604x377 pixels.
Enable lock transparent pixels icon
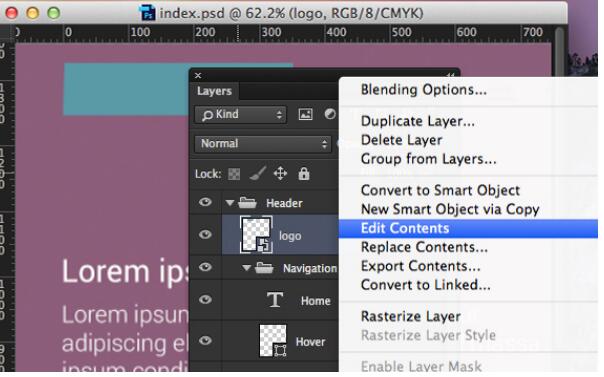tap(234, 174)
